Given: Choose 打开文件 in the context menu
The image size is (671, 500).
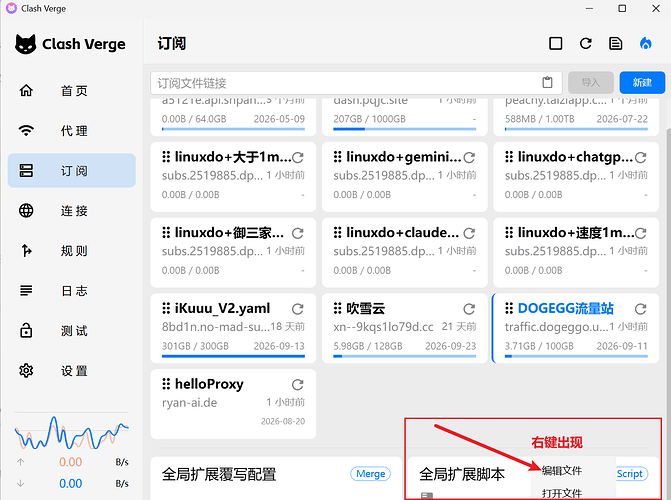Looking at the screenshot, I should pos(562,493).
